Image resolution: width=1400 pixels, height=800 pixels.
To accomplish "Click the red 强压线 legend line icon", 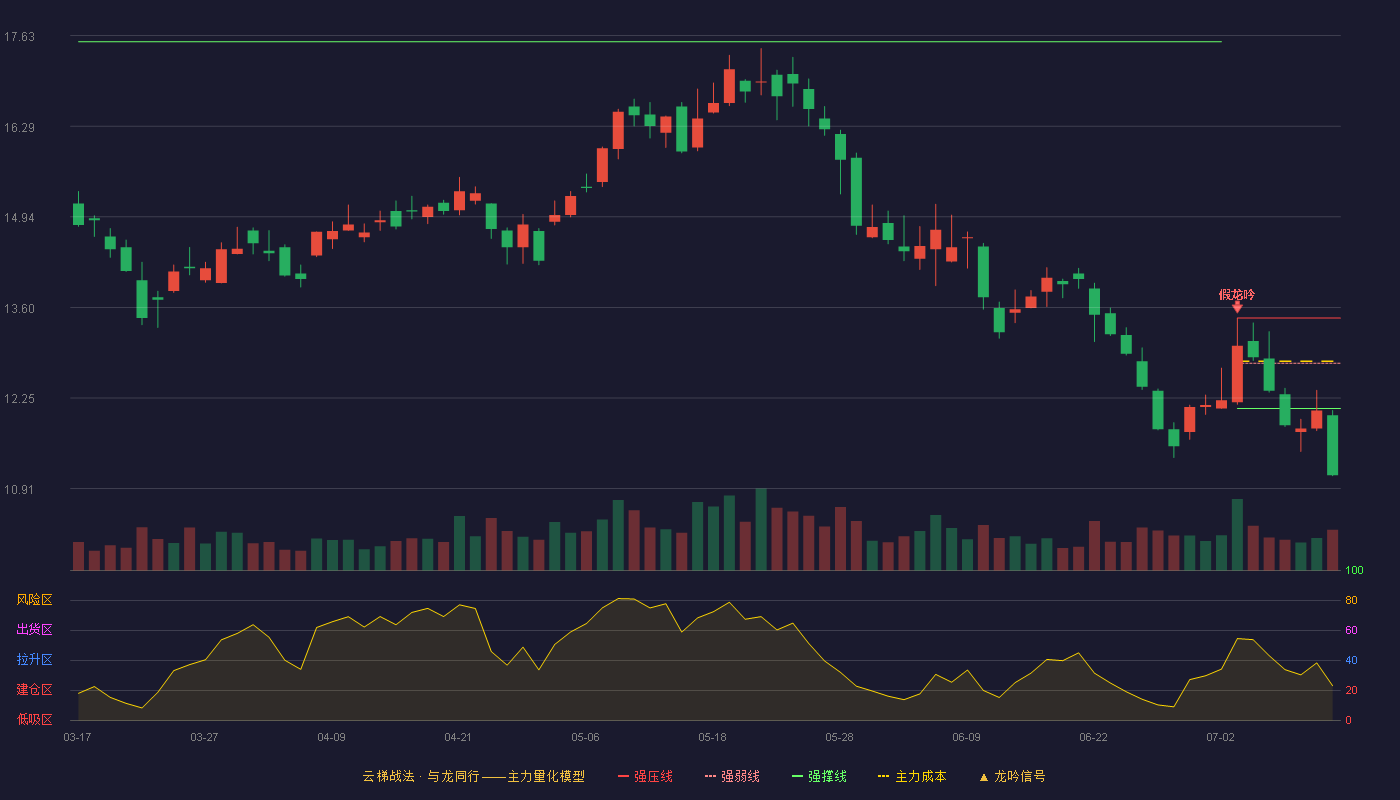I will click(x=623, y=777).
